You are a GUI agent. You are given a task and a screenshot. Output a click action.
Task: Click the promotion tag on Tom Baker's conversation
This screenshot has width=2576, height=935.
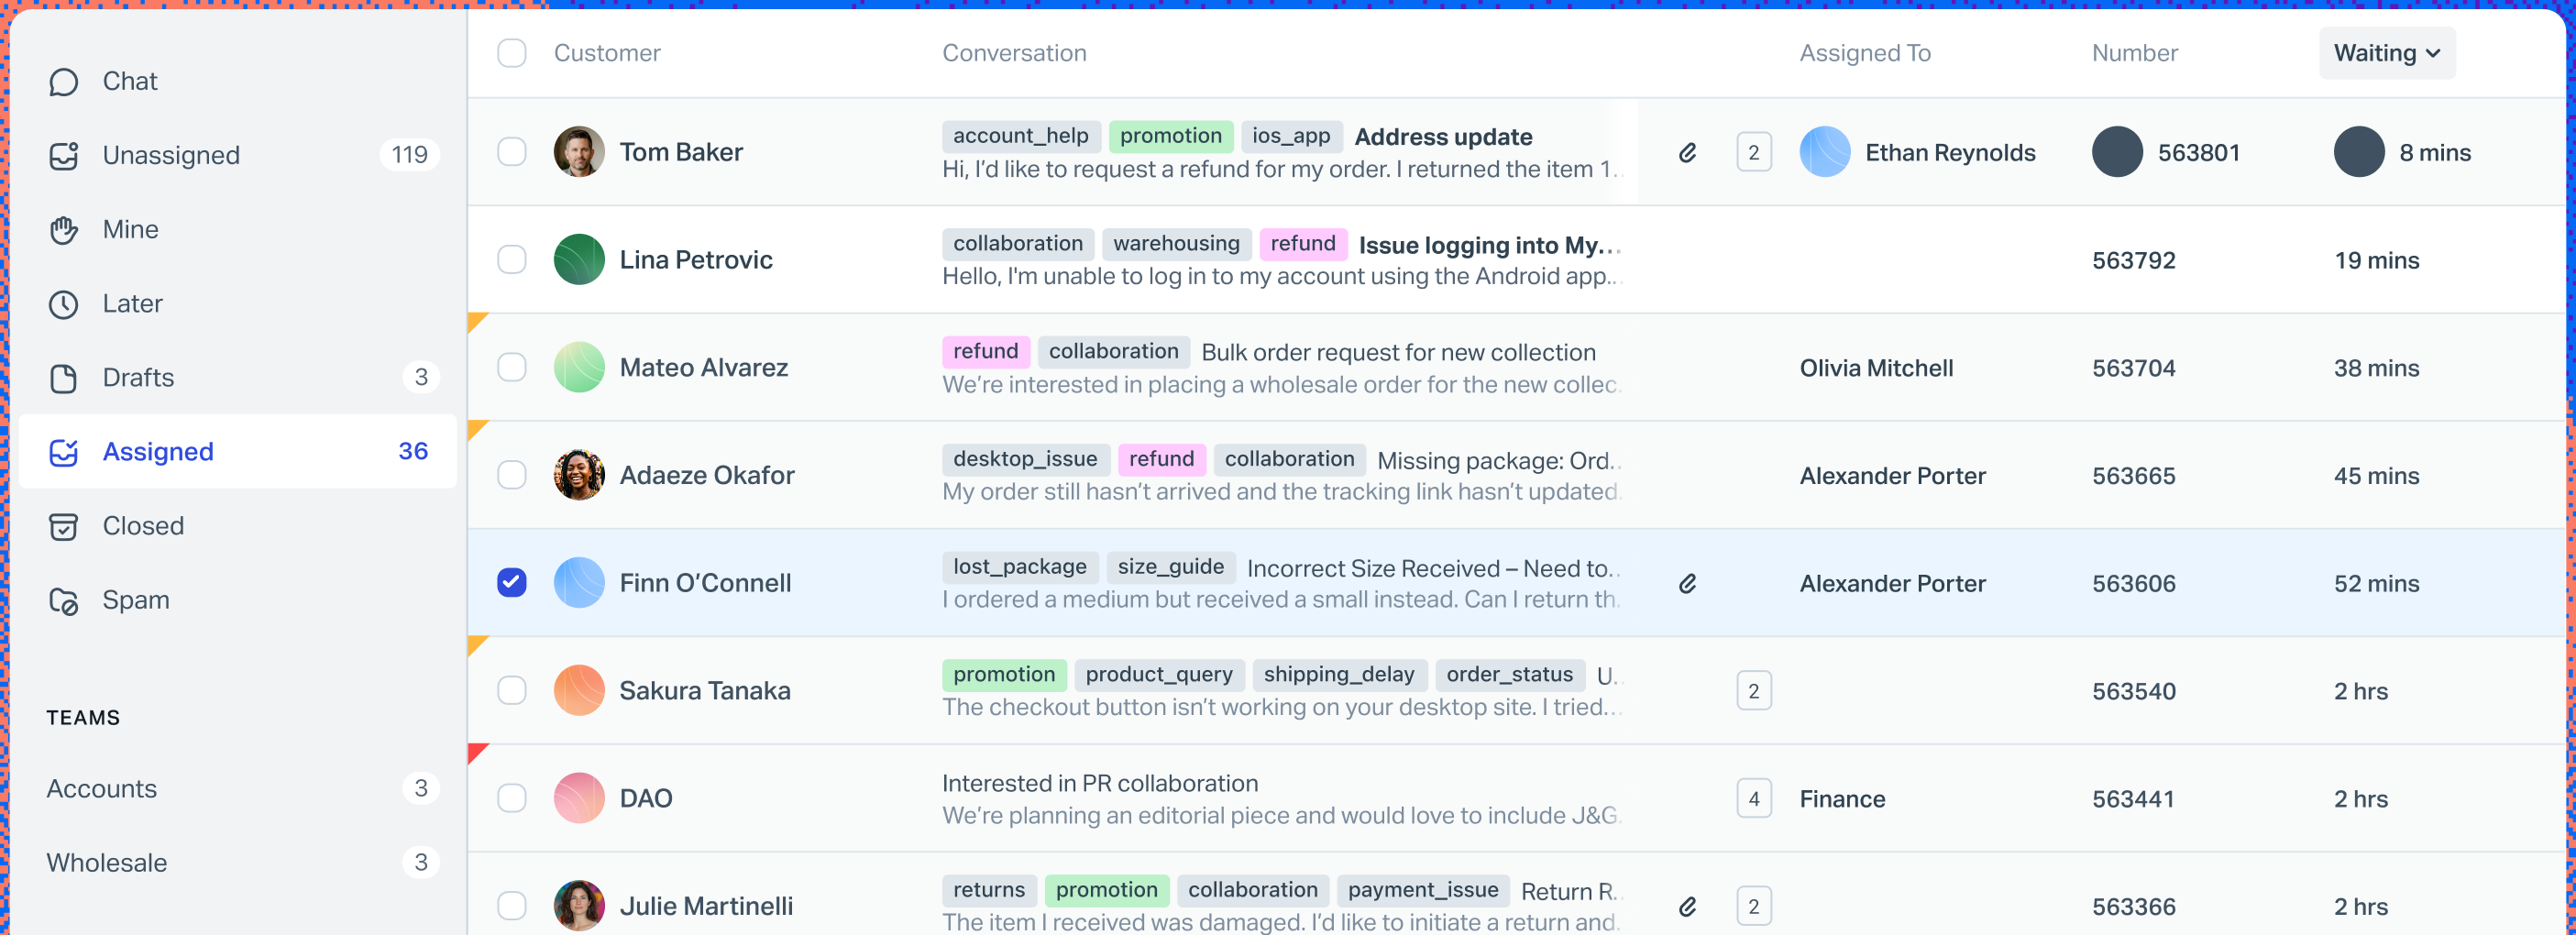pos(1170,136)
